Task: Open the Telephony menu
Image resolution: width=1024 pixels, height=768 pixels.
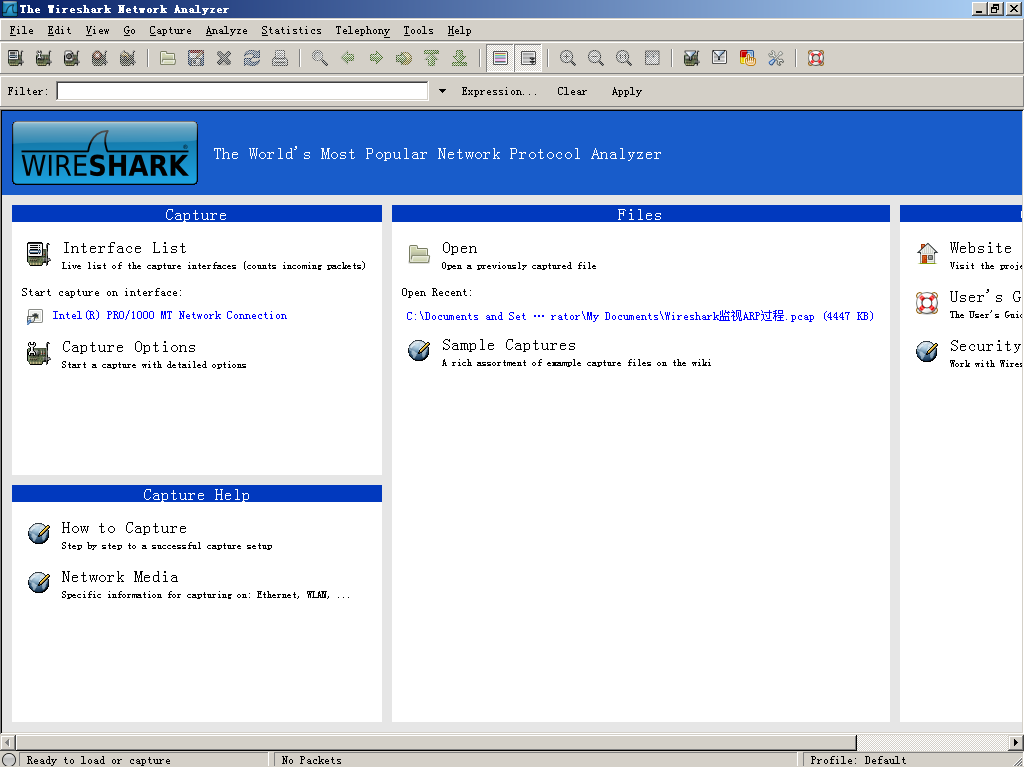Action: click(362, 30)
